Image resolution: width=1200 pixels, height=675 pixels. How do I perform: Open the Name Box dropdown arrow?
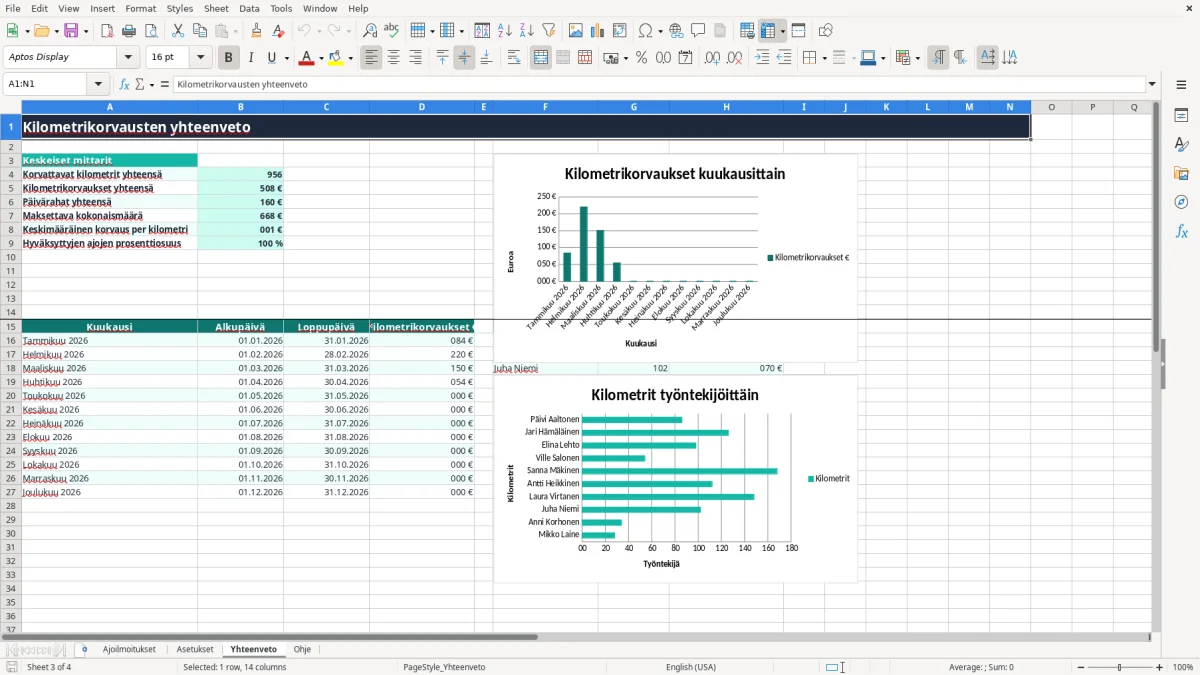click(98, 85)
